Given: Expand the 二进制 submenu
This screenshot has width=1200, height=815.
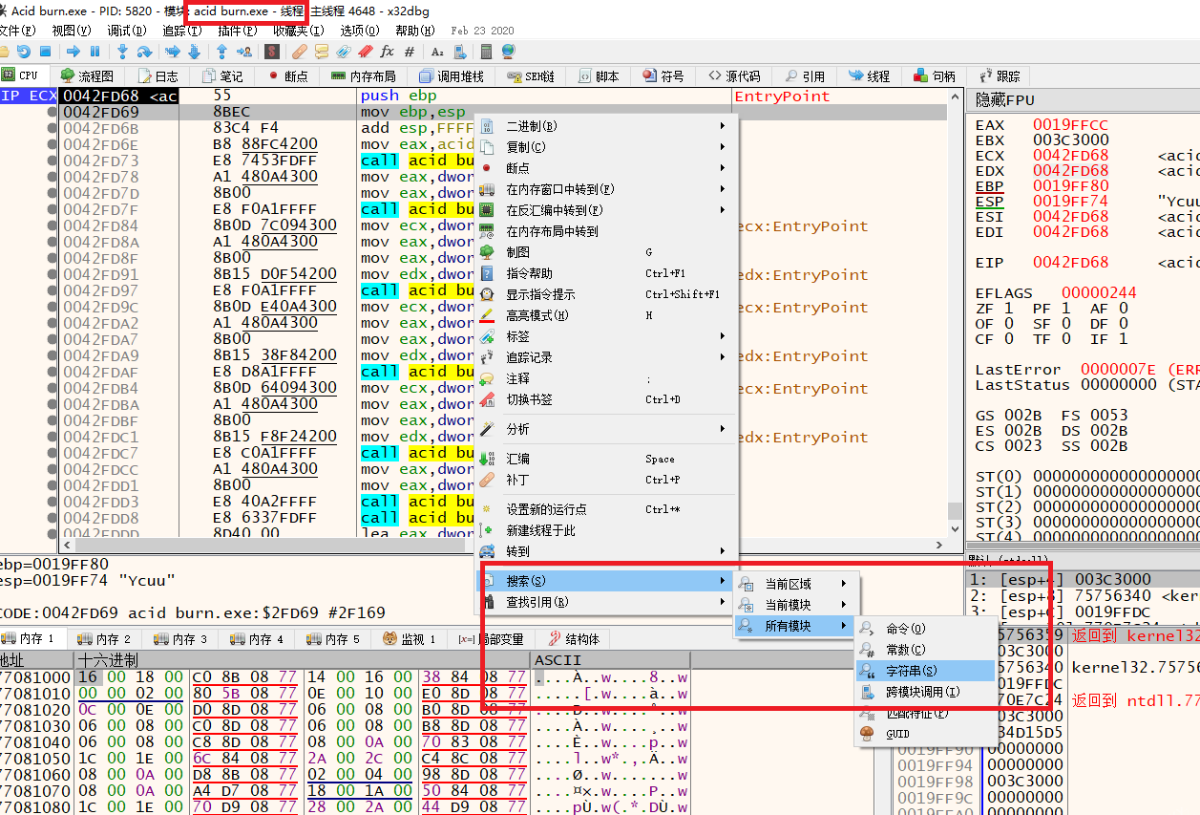Looking at the screenshot, I should (606, 126).
